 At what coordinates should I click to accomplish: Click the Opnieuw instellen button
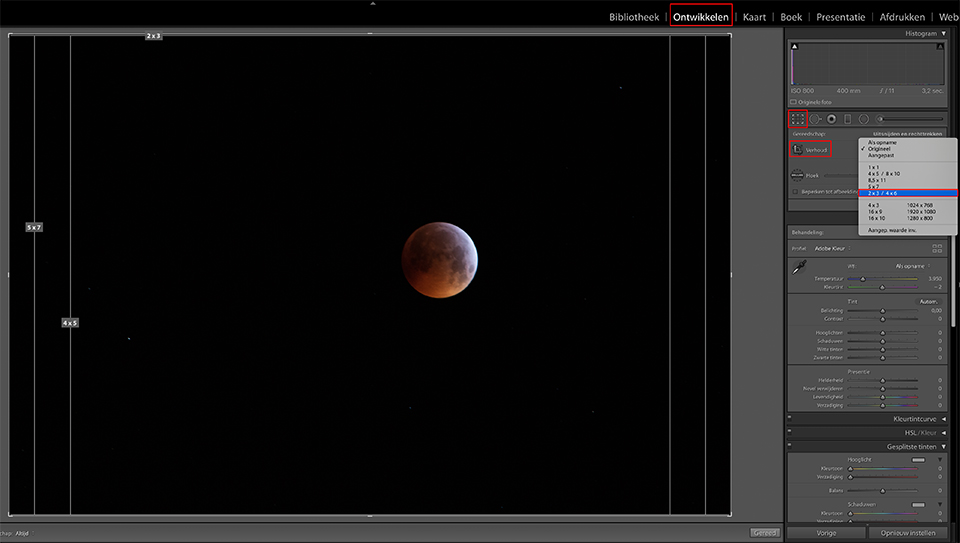(909, 533)
